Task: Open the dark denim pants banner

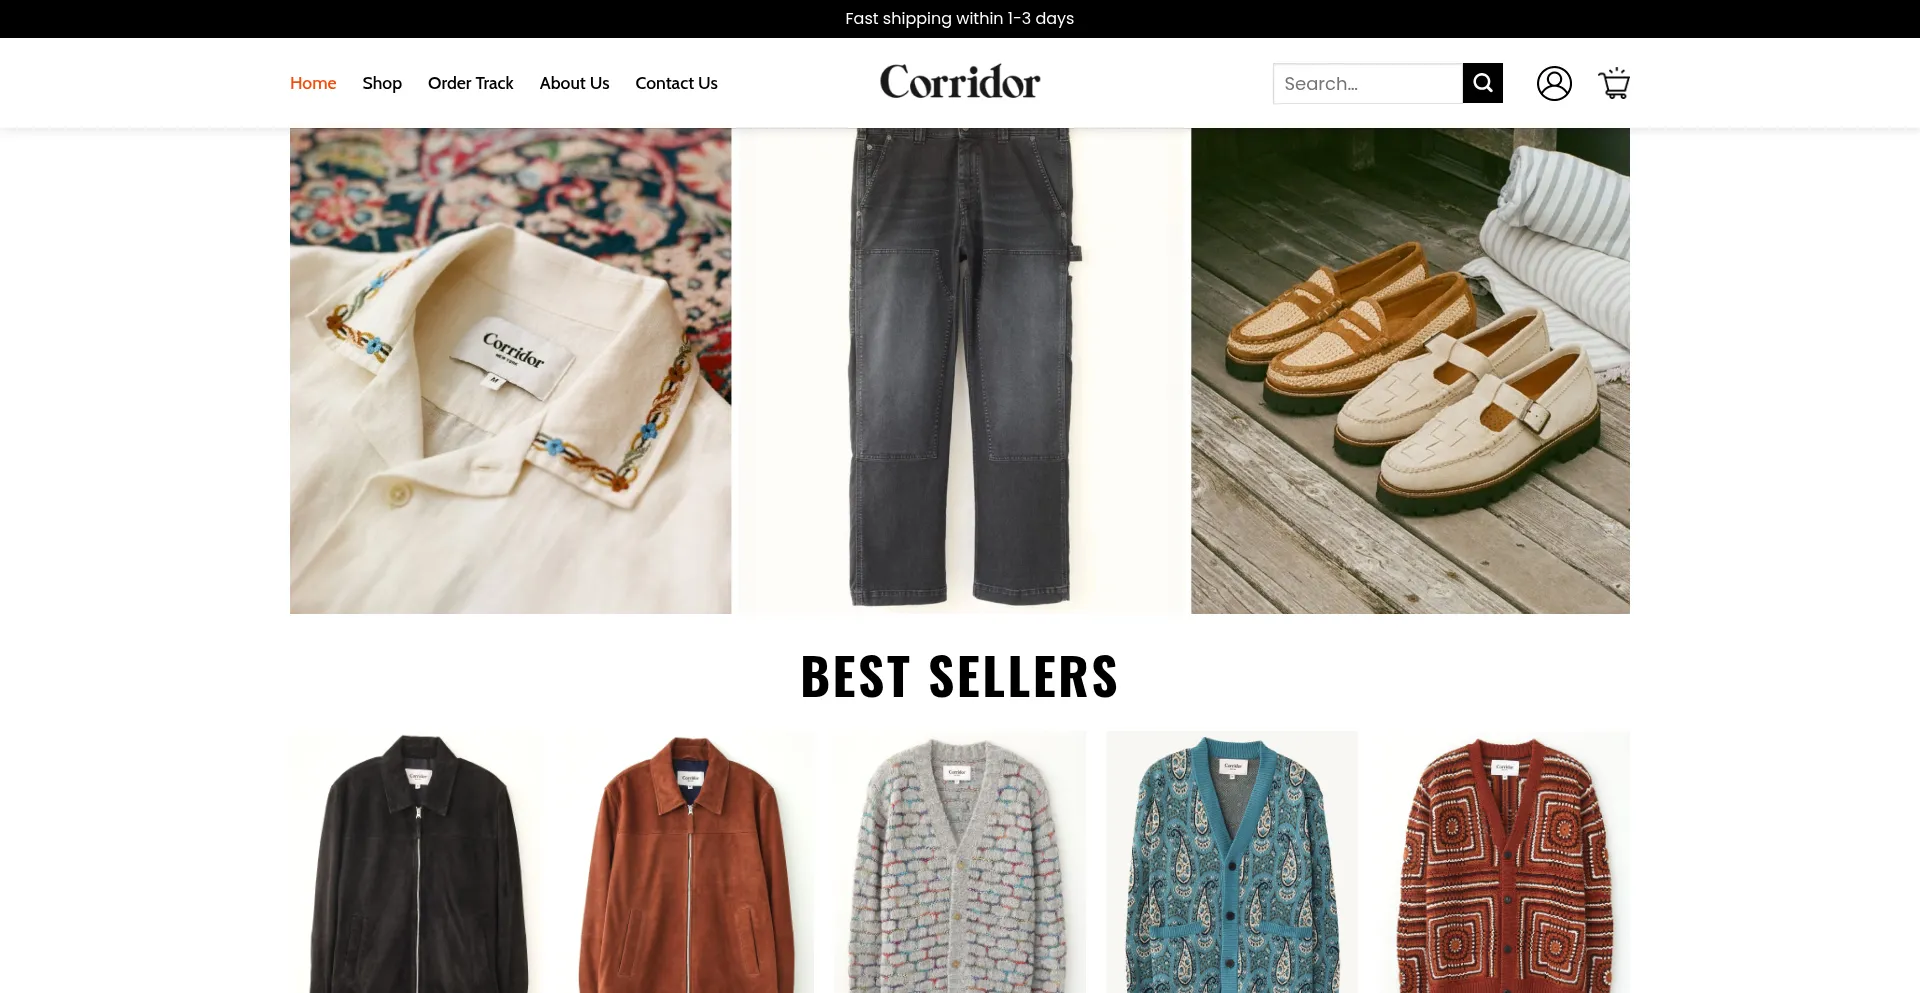Action: [961, 370]
